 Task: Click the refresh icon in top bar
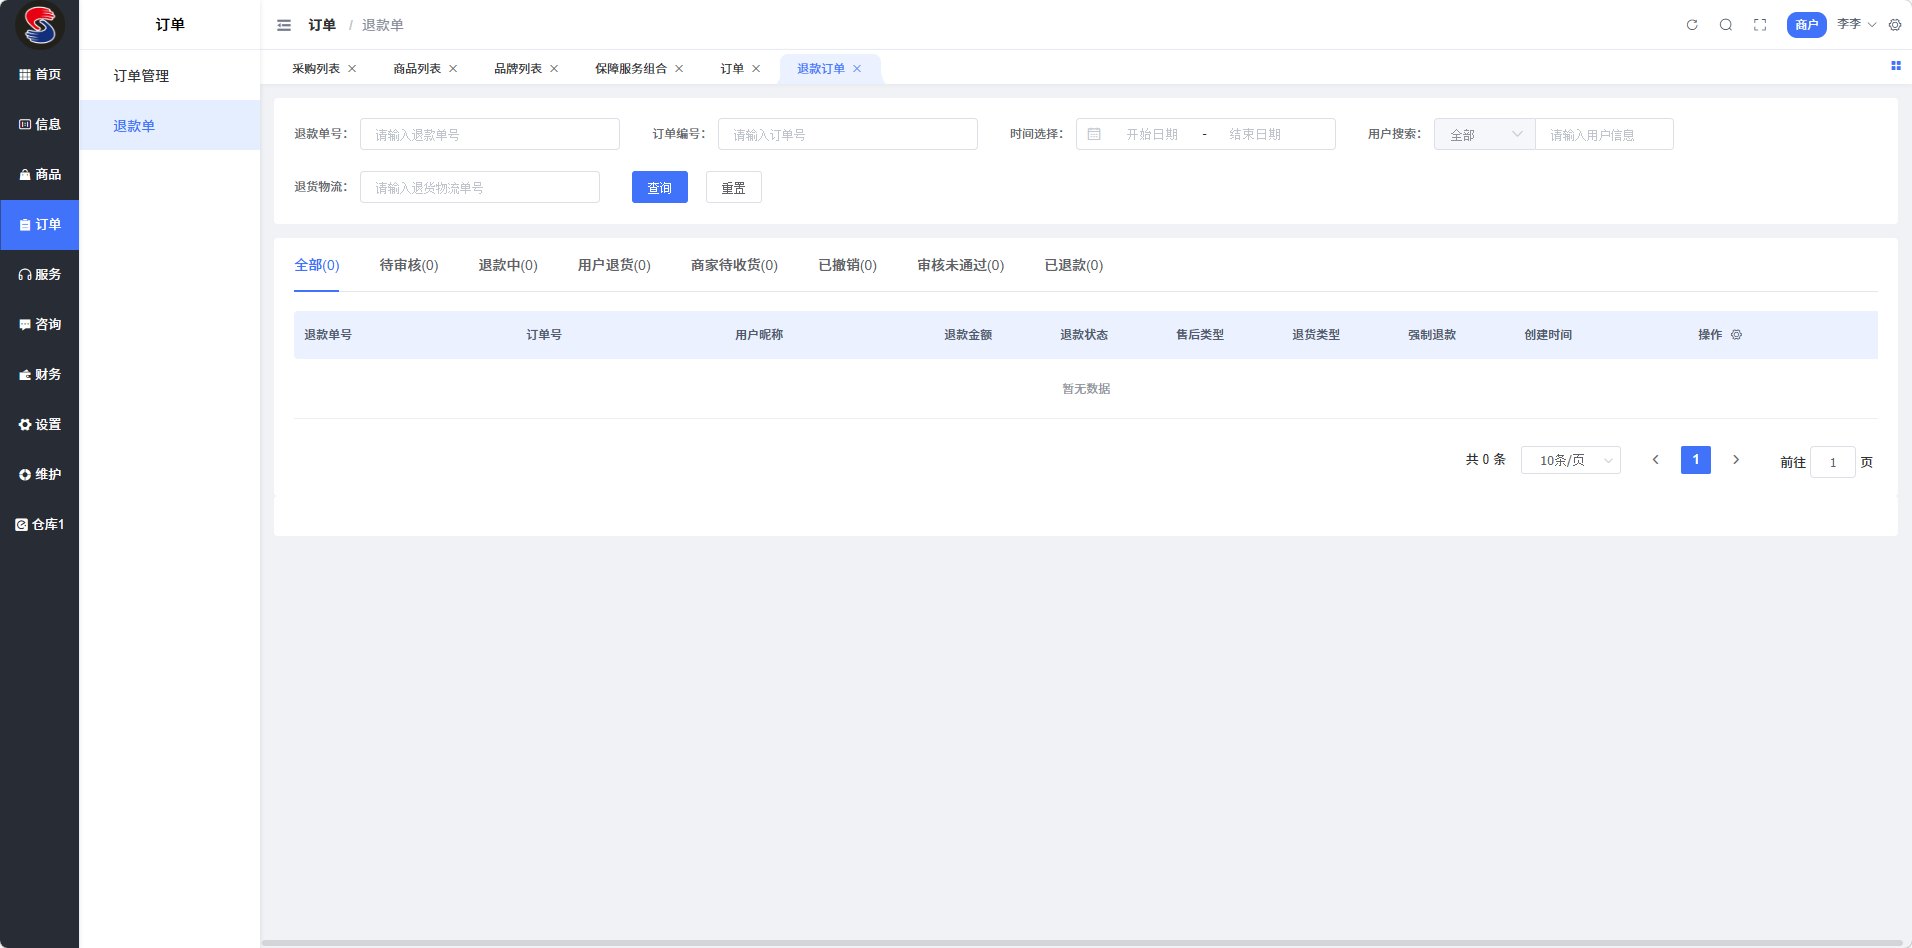coord(1692,25)
